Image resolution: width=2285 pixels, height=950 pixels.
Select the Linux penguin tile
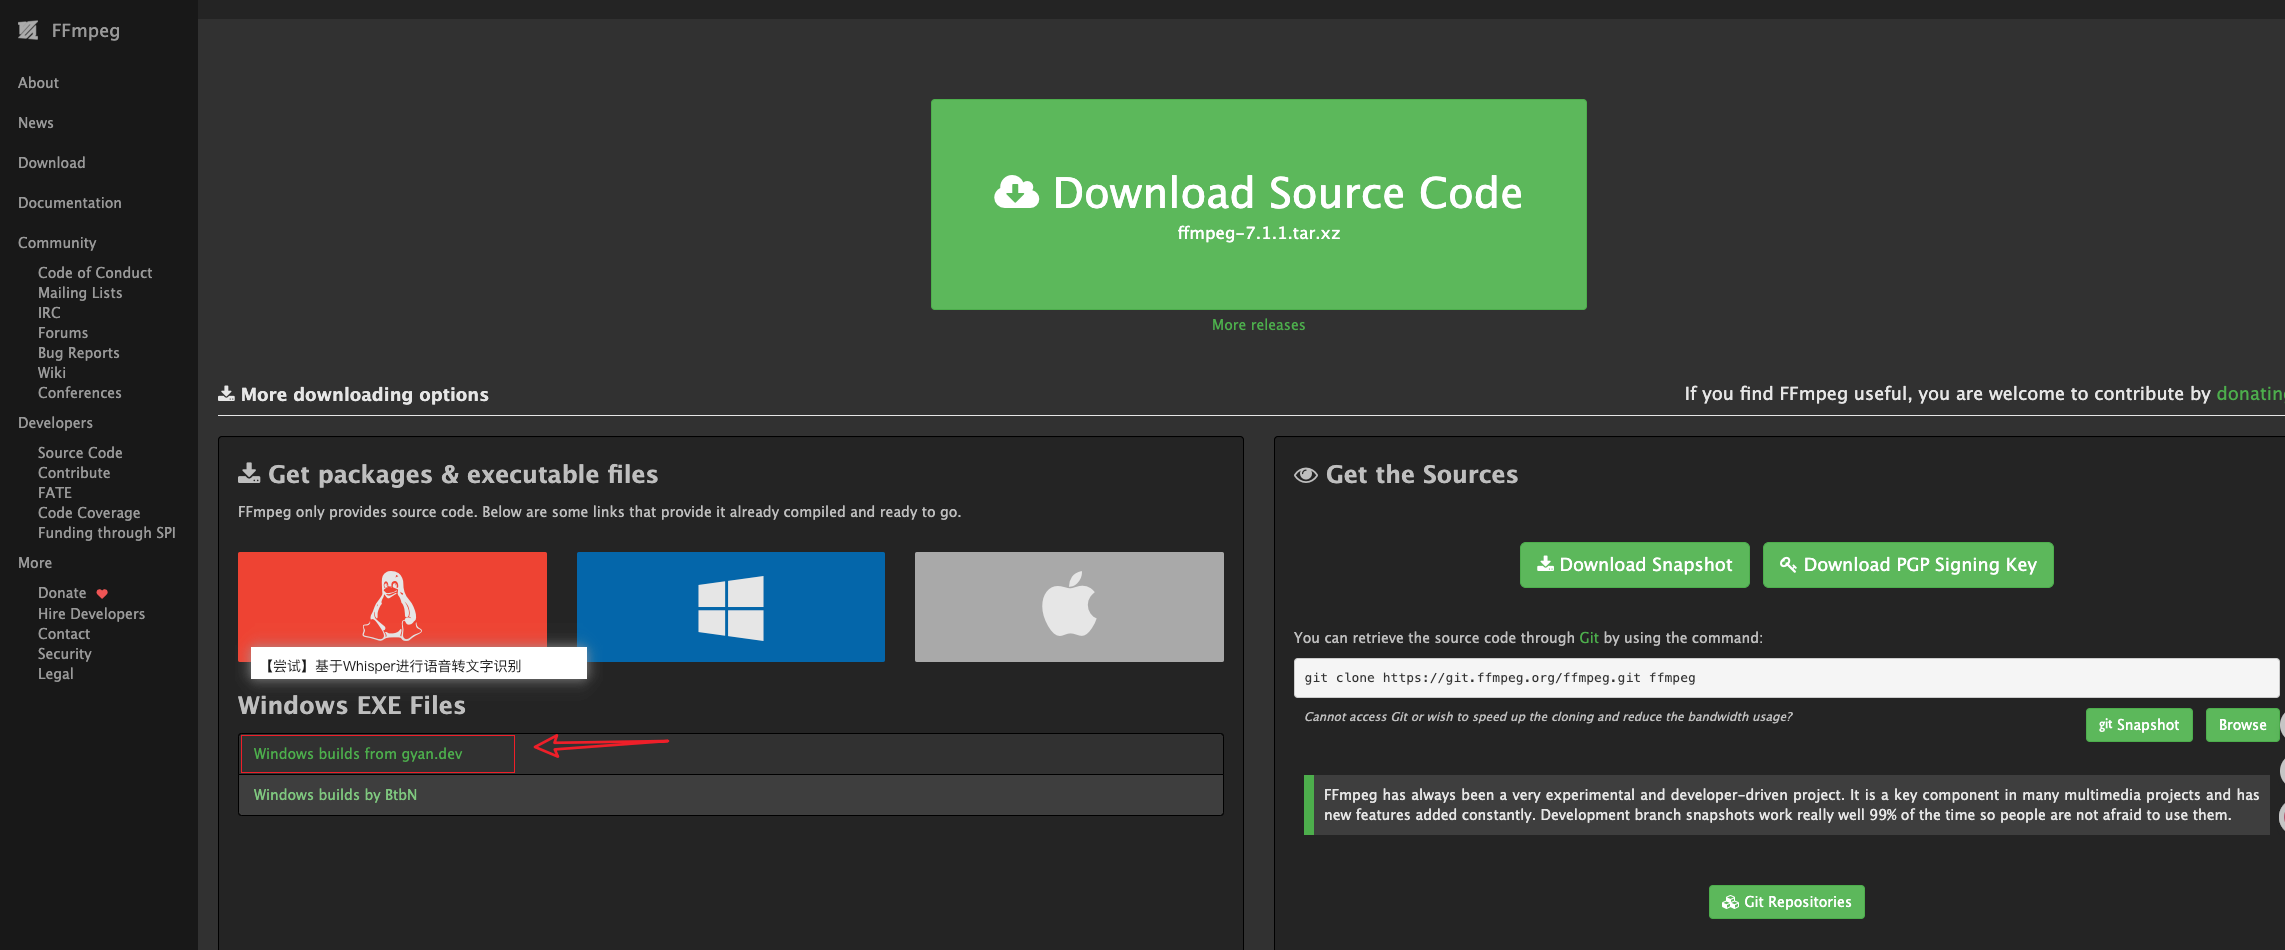(392, 606)
